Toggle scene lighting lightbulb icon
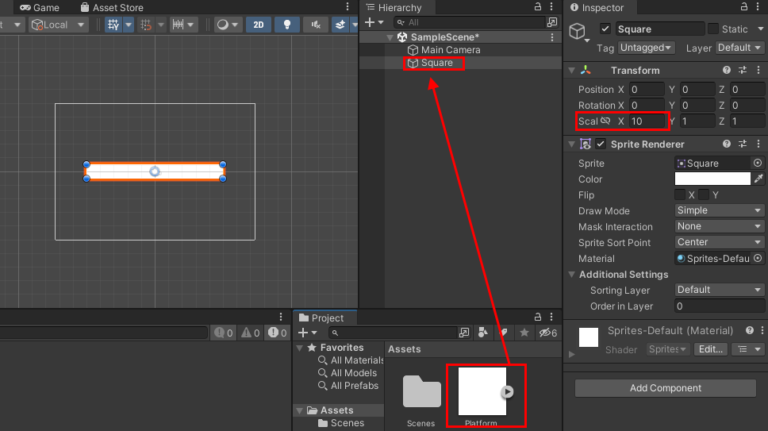This screenshot has height=431, width=768. (288, 25)
